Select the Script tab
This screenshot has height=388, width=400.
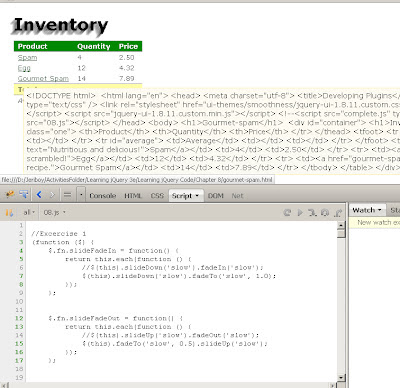182,196
